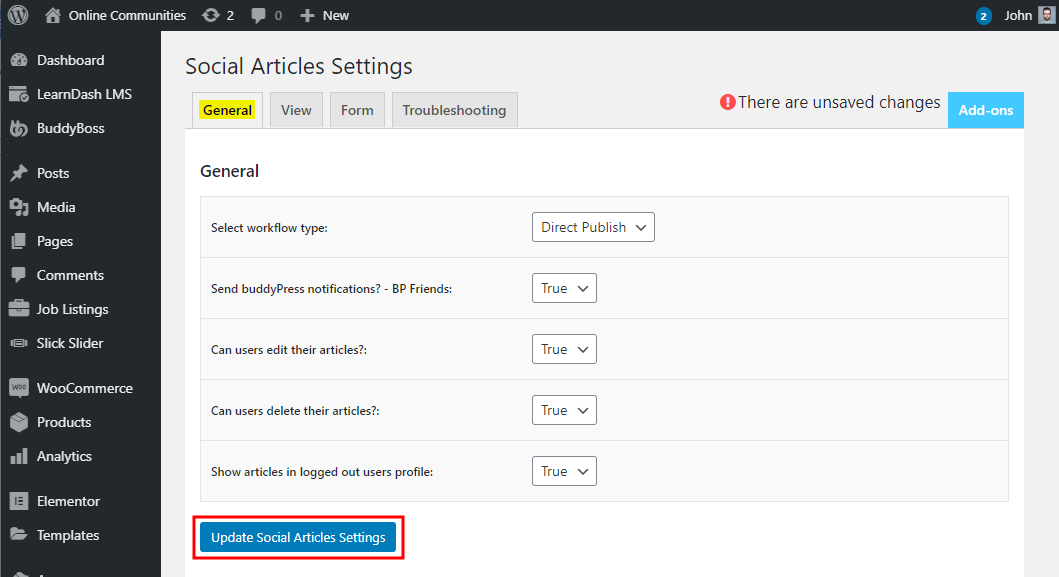
Task: Open the Media library from the sidebar
Action: 58,206
